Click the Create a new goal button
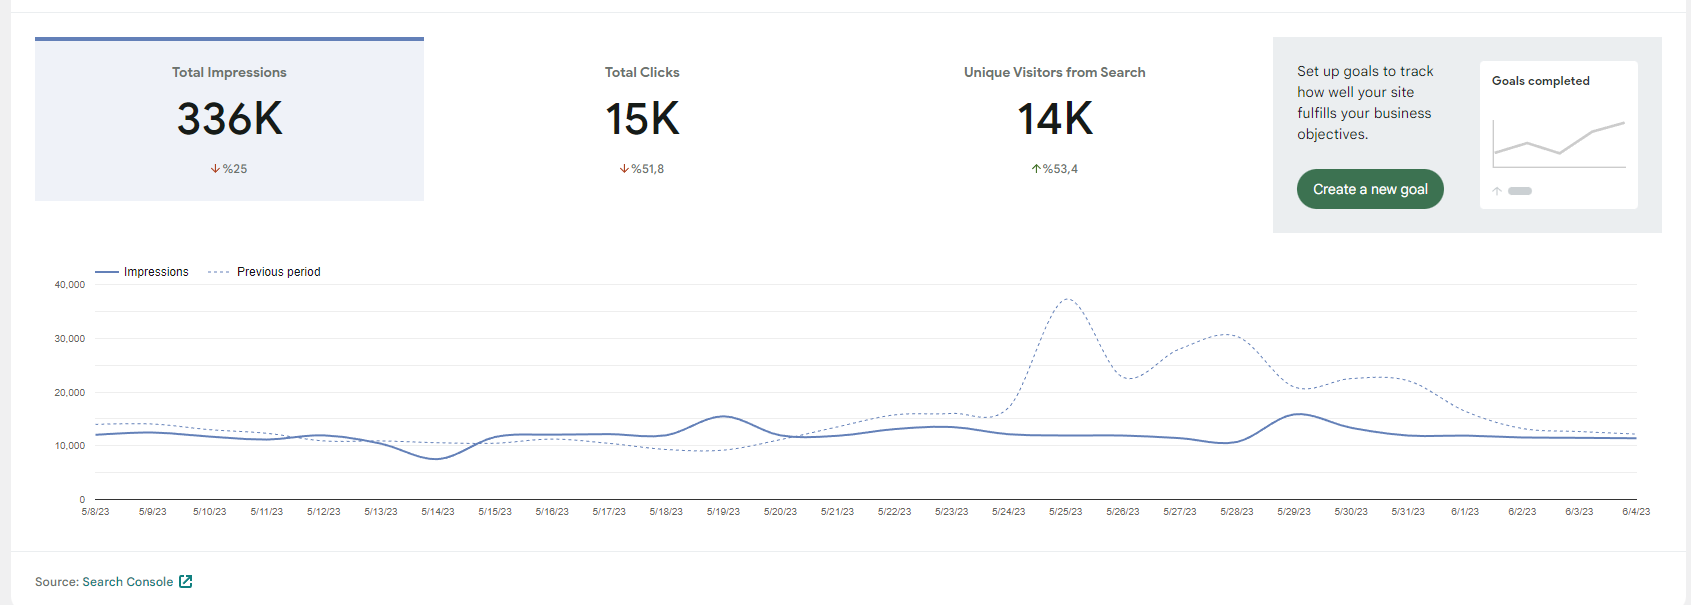Viewport: 1691px width, 605px height. point(1370,189)
